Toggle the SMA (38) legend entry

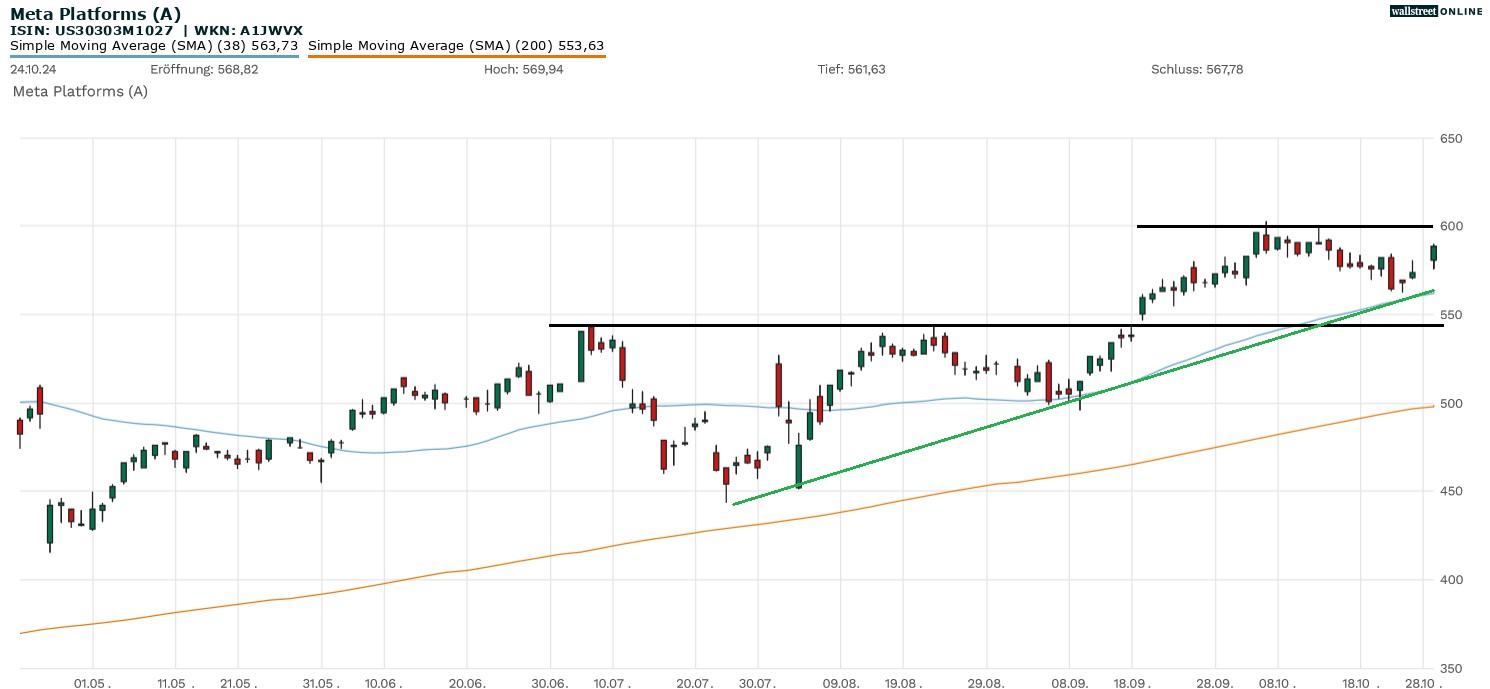click(x=154, y=46)
